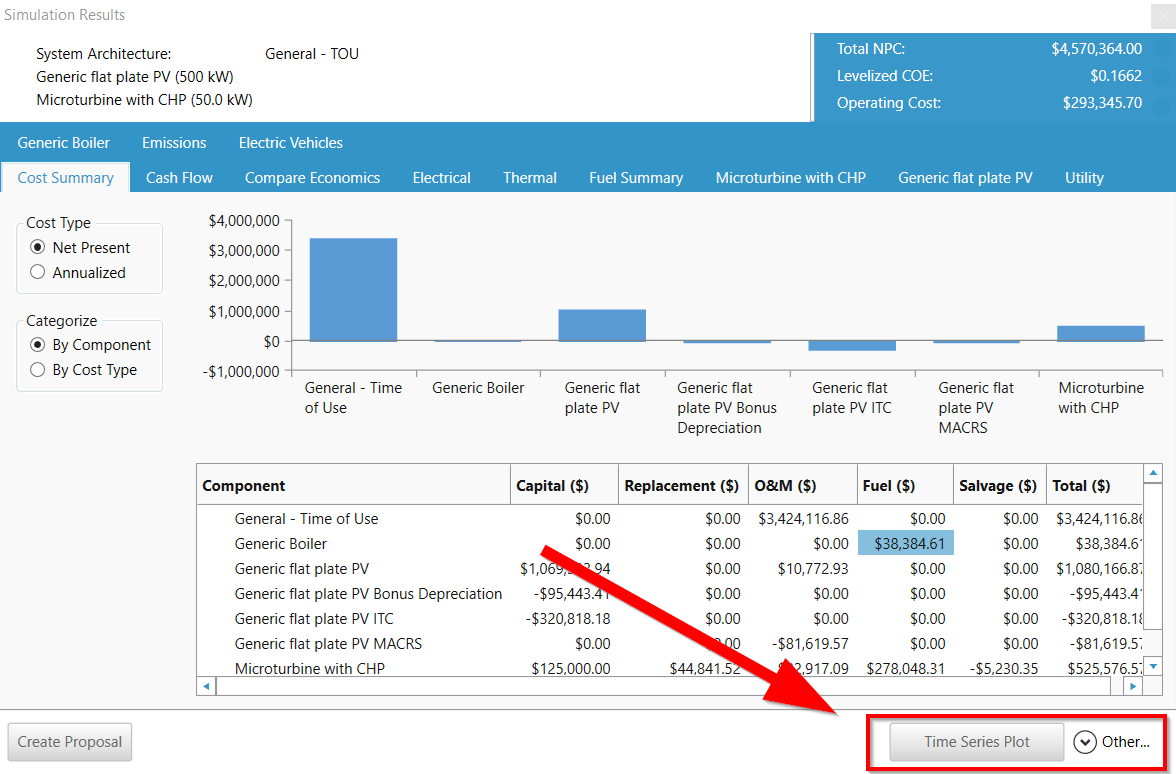1176x774 pixels.
Task: Open the Emissions tab
Action: click(x=174, y=143)
